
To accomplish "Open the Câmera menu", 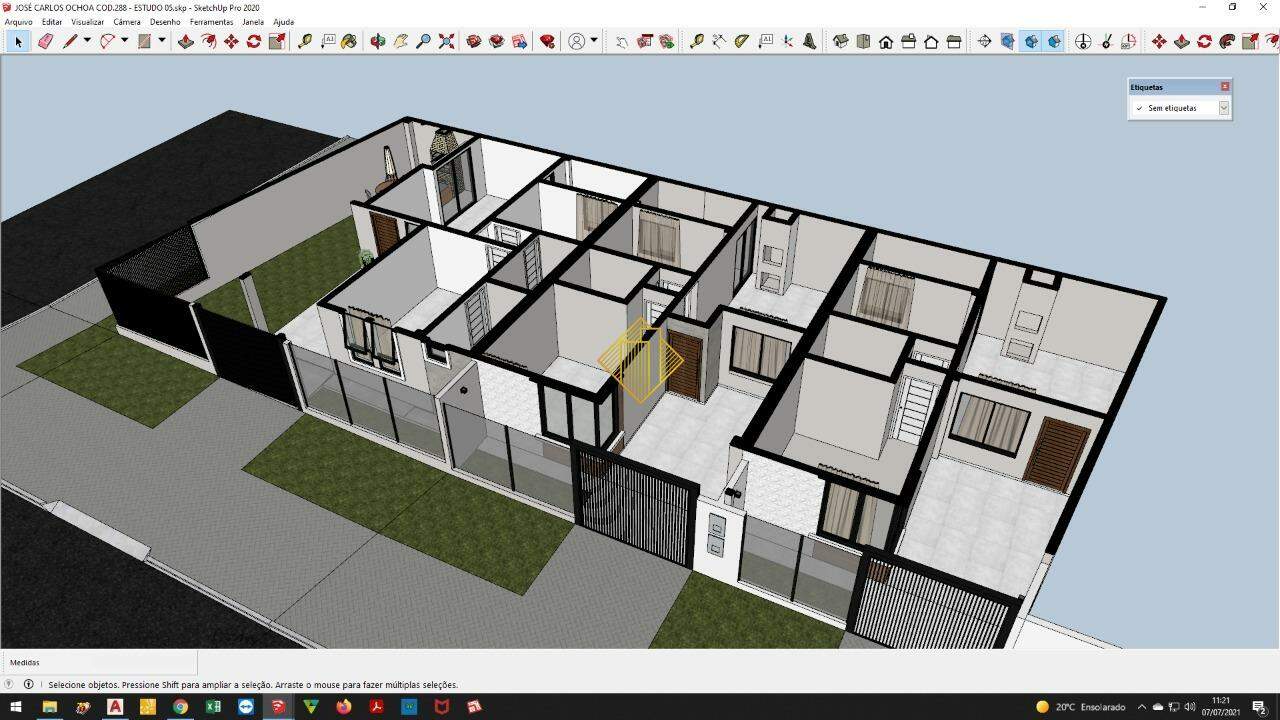I will pyautogui.click(x=127, y=22).
